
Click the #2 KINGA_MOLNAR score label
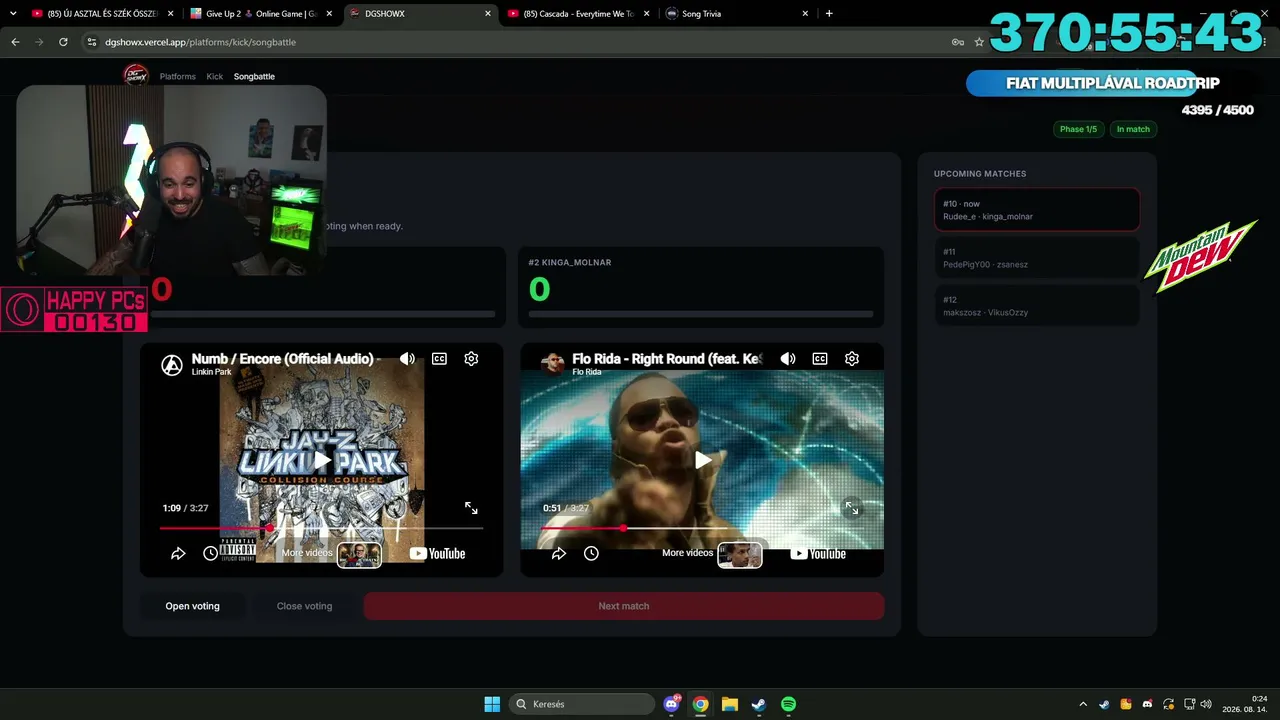(x=570, y=263)
